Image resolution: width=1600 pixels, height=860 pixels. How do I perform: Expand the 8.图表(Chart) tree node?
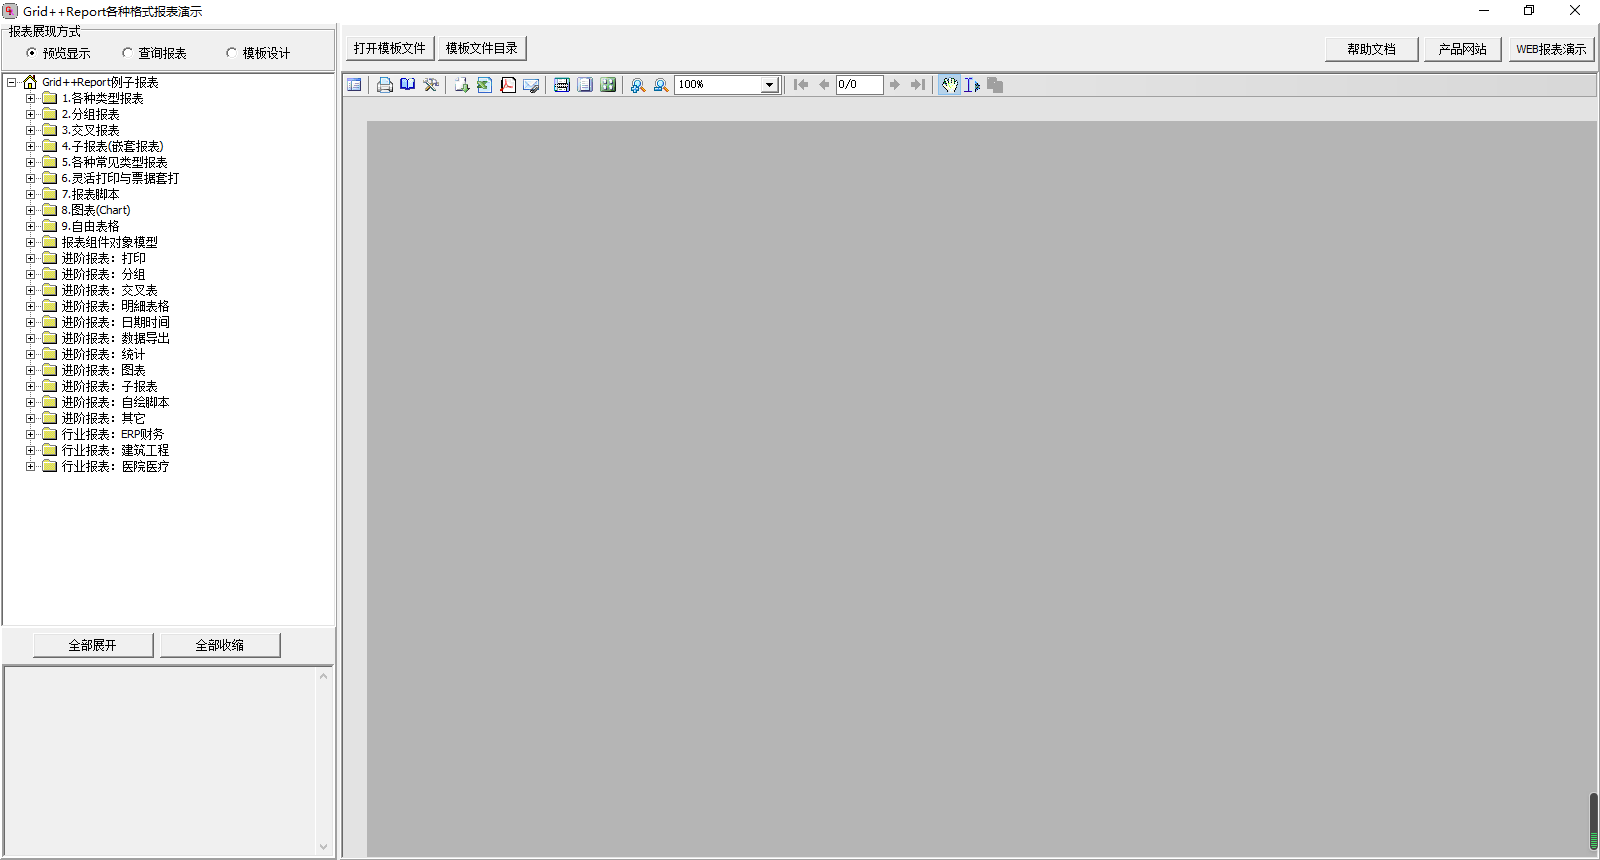click(30, 211)
